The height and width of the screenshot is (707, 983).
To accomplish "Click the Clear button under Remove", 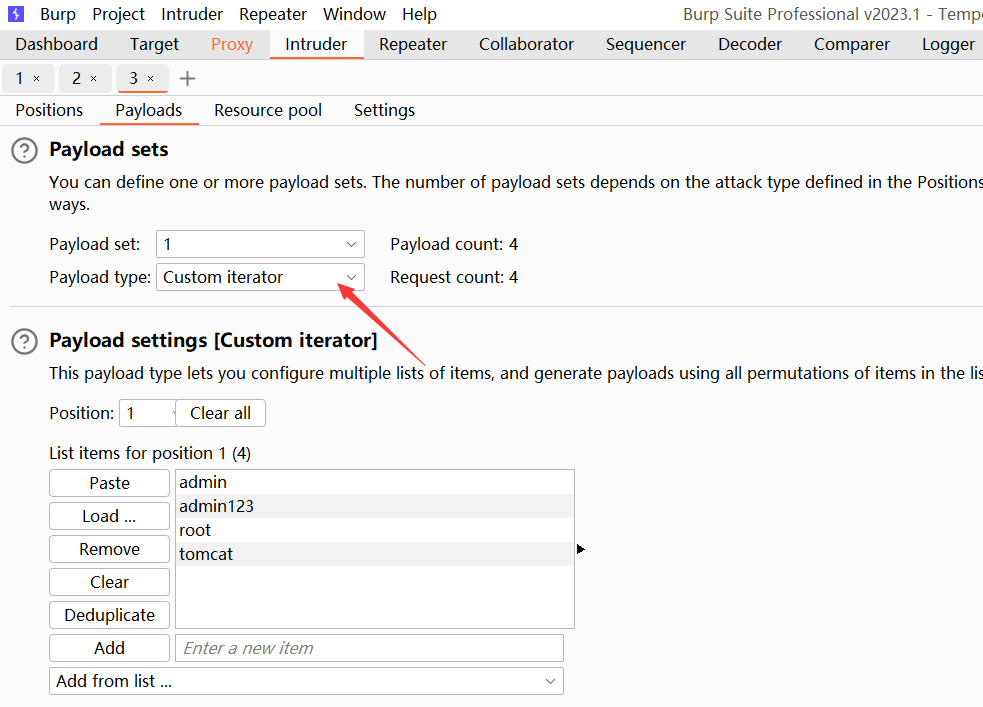I will [110, 582].
